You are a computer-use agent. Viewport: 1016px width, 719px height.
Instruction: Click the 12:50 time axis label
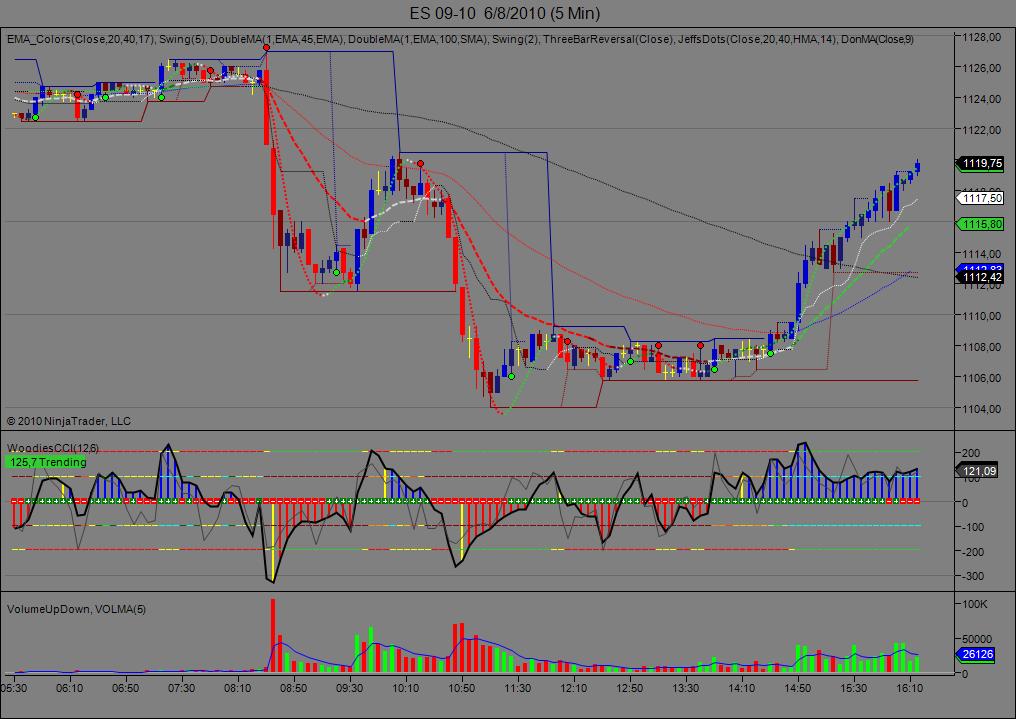[x=630, y=688]
